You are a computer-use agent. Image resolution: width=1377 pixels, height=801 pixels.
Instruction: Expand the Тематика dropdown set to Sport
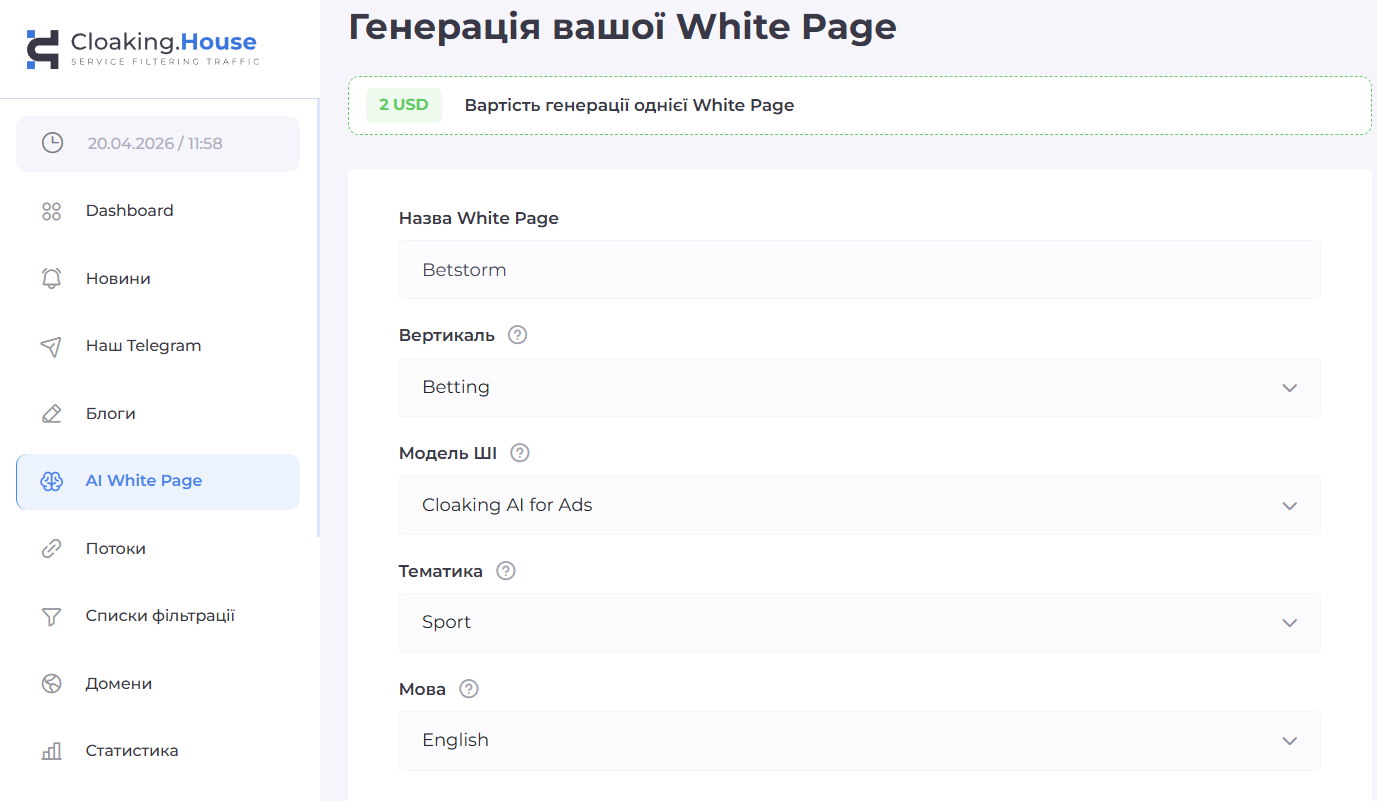(858, 622)
